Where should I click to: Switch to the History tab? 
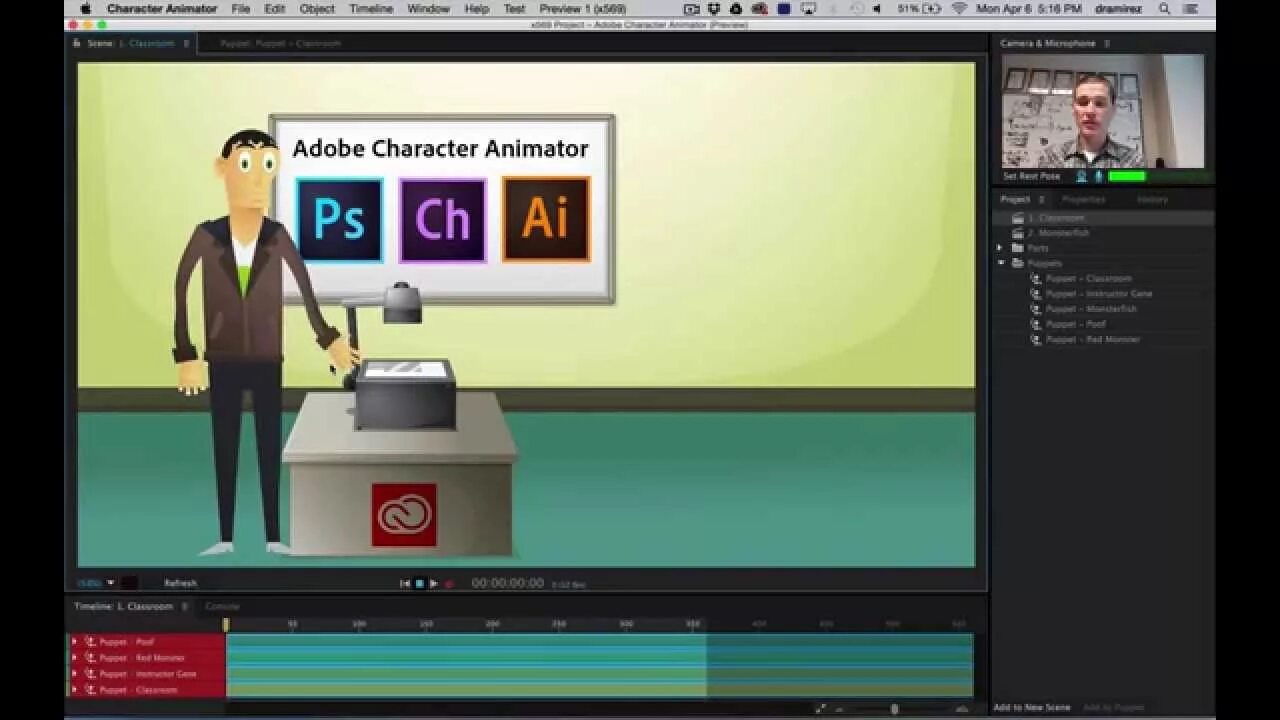(x=1152, y=199)
